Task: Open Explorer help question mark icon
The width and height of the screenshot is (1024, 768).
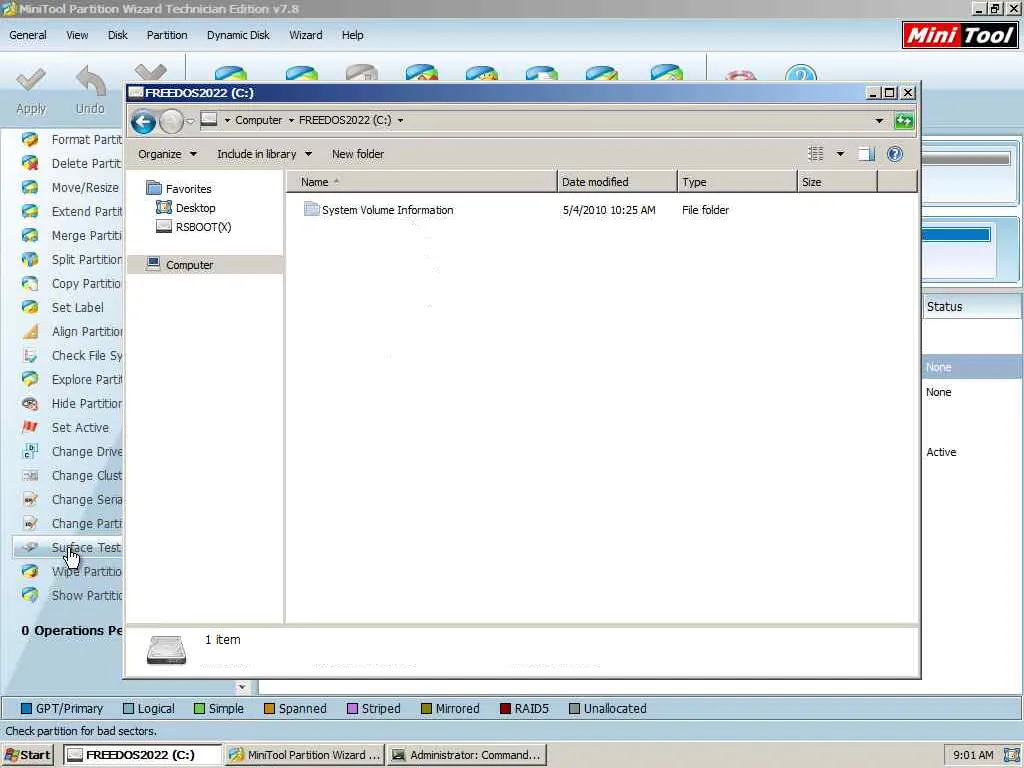Action: pos(895,154)
